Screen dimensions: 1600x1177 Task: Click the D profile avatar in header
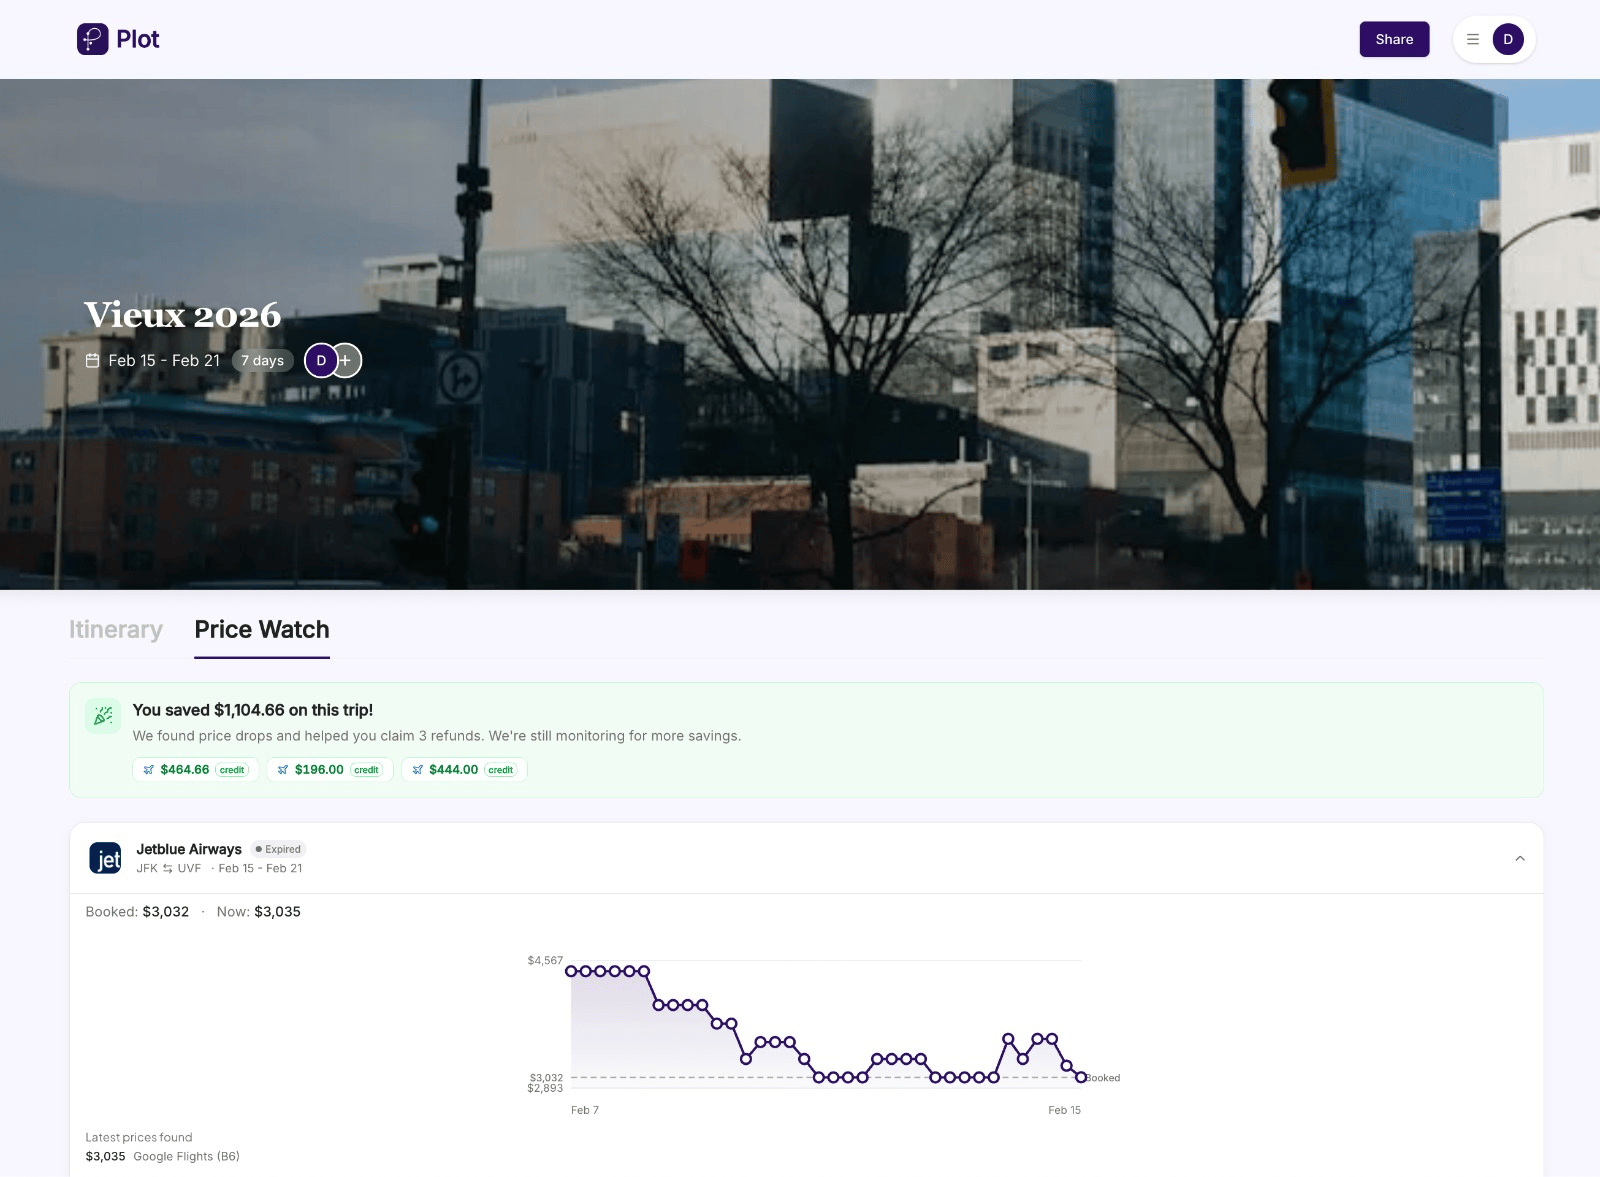point(1507,40)
